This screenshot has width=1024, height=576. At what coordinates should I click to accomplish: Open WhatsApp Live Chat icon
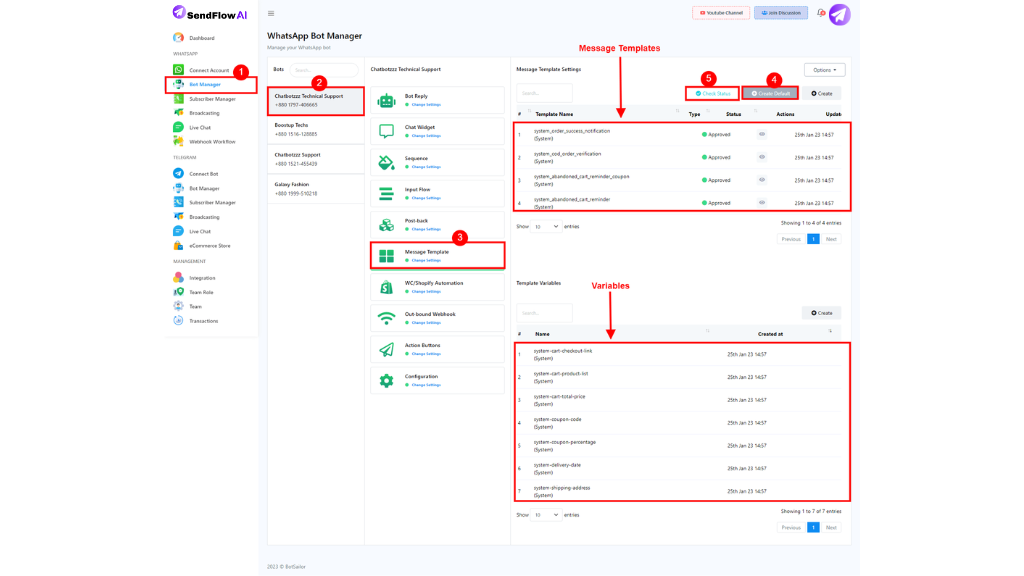[178, 127]
